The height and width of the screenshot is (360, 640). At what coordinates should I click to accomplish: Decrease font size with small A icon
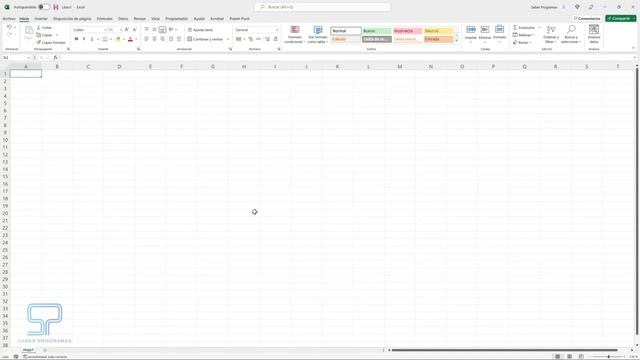134,30
